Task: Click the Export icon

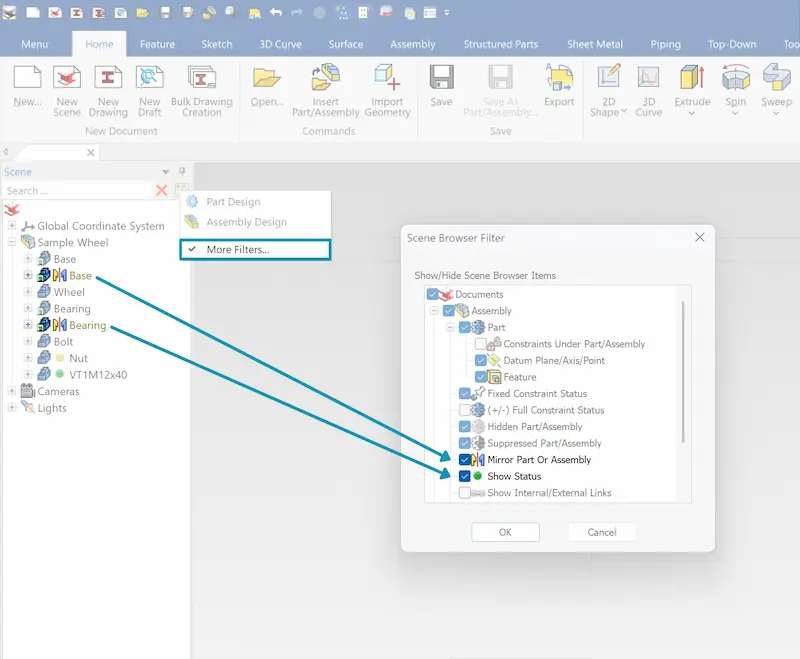Action: pyautogui.click(x=559, y=78)
